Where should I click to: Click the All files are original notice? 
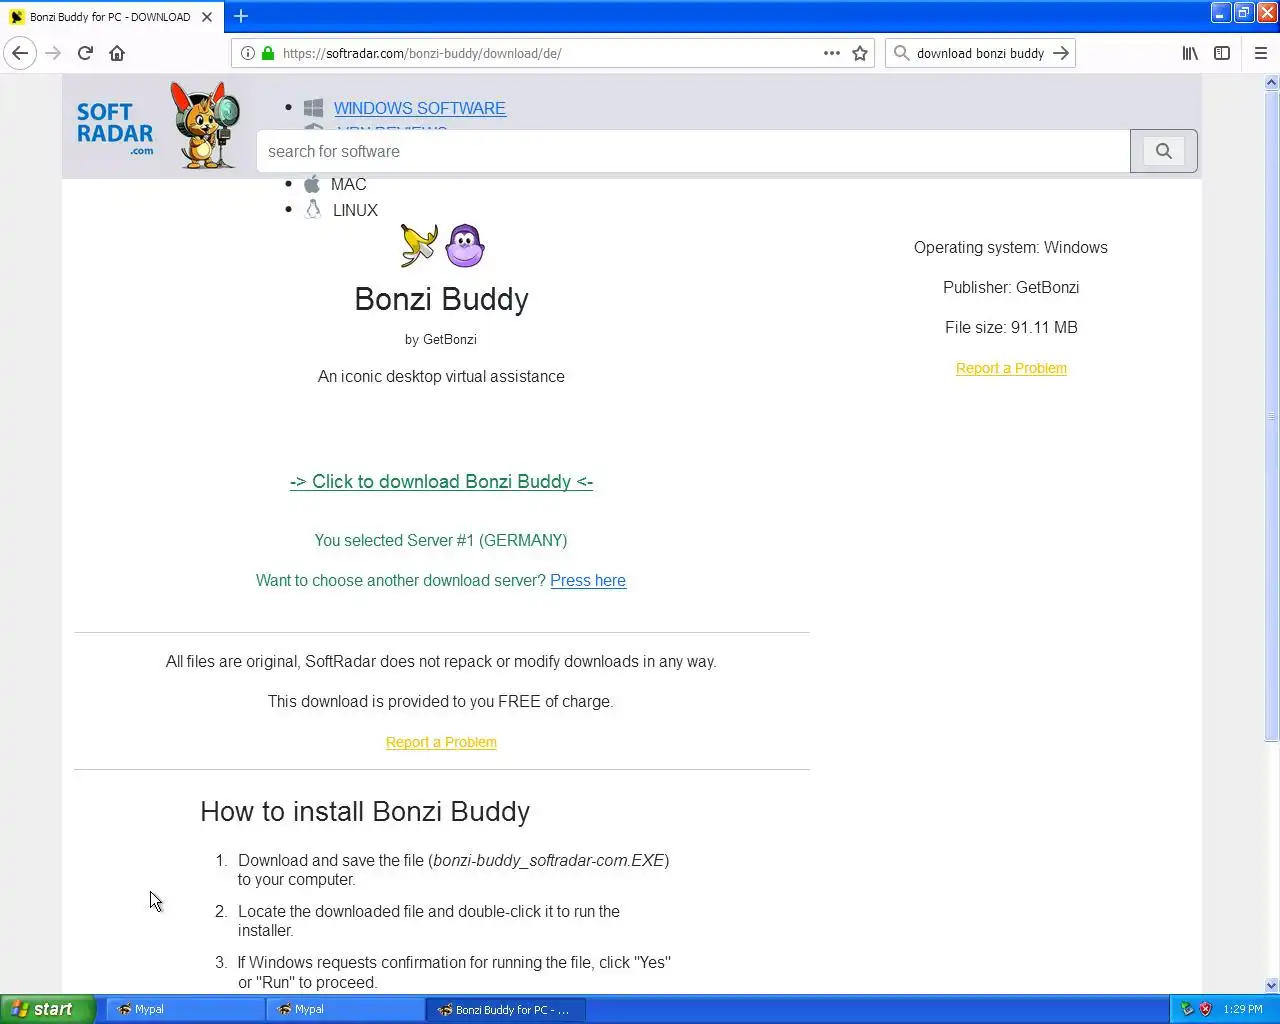tap(441, 661)
